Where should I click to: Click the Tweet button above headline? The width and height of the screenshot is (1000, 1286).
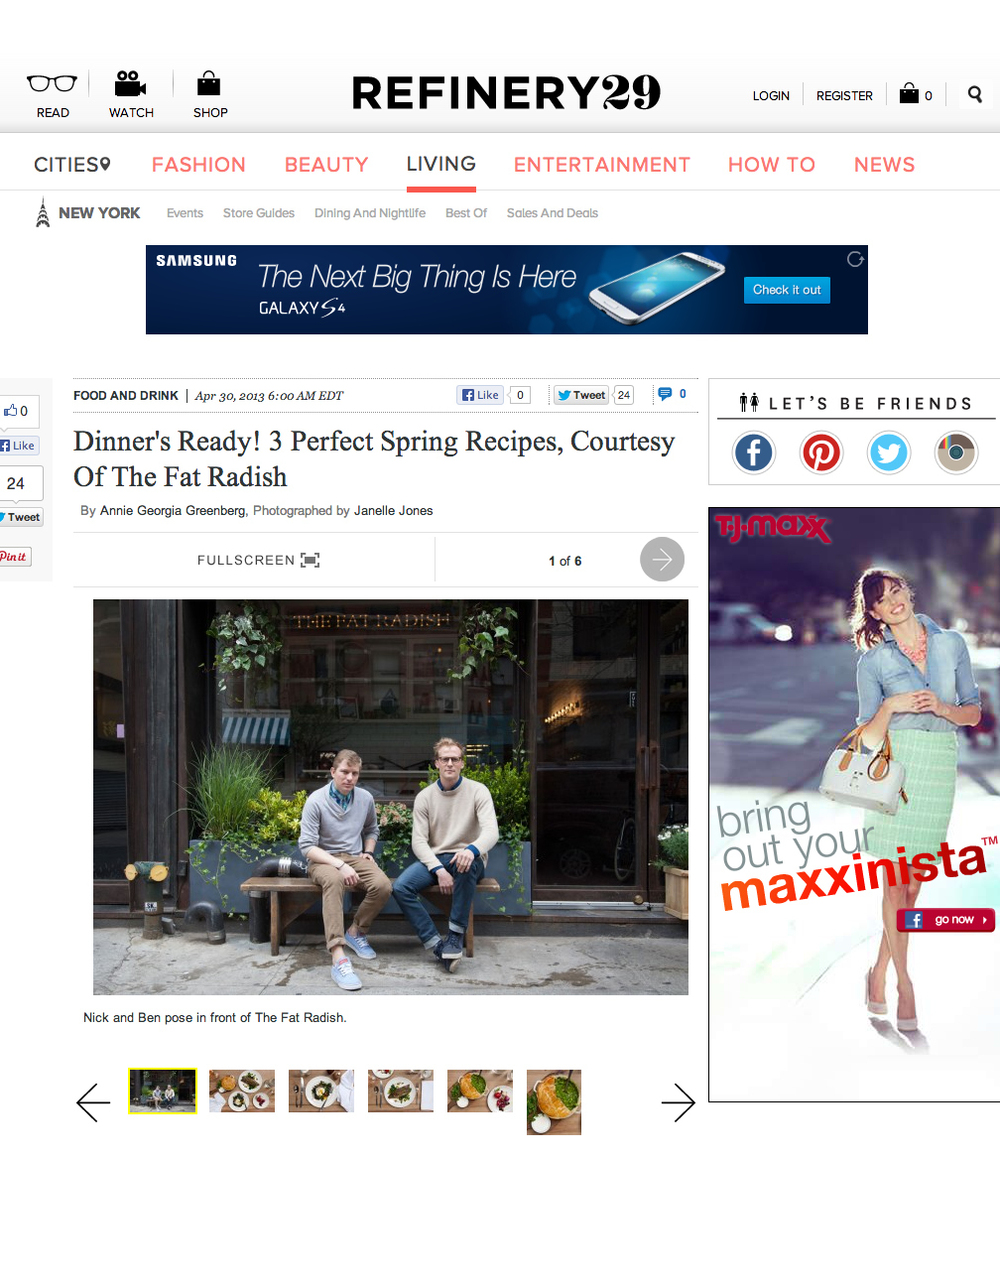[x=581, y=395]
